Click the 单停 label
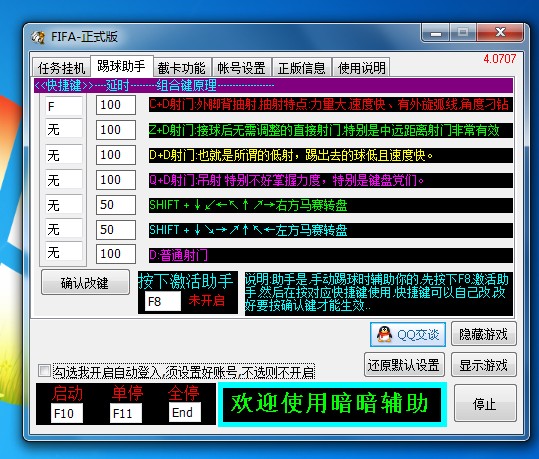 click(x=128, y=393)
